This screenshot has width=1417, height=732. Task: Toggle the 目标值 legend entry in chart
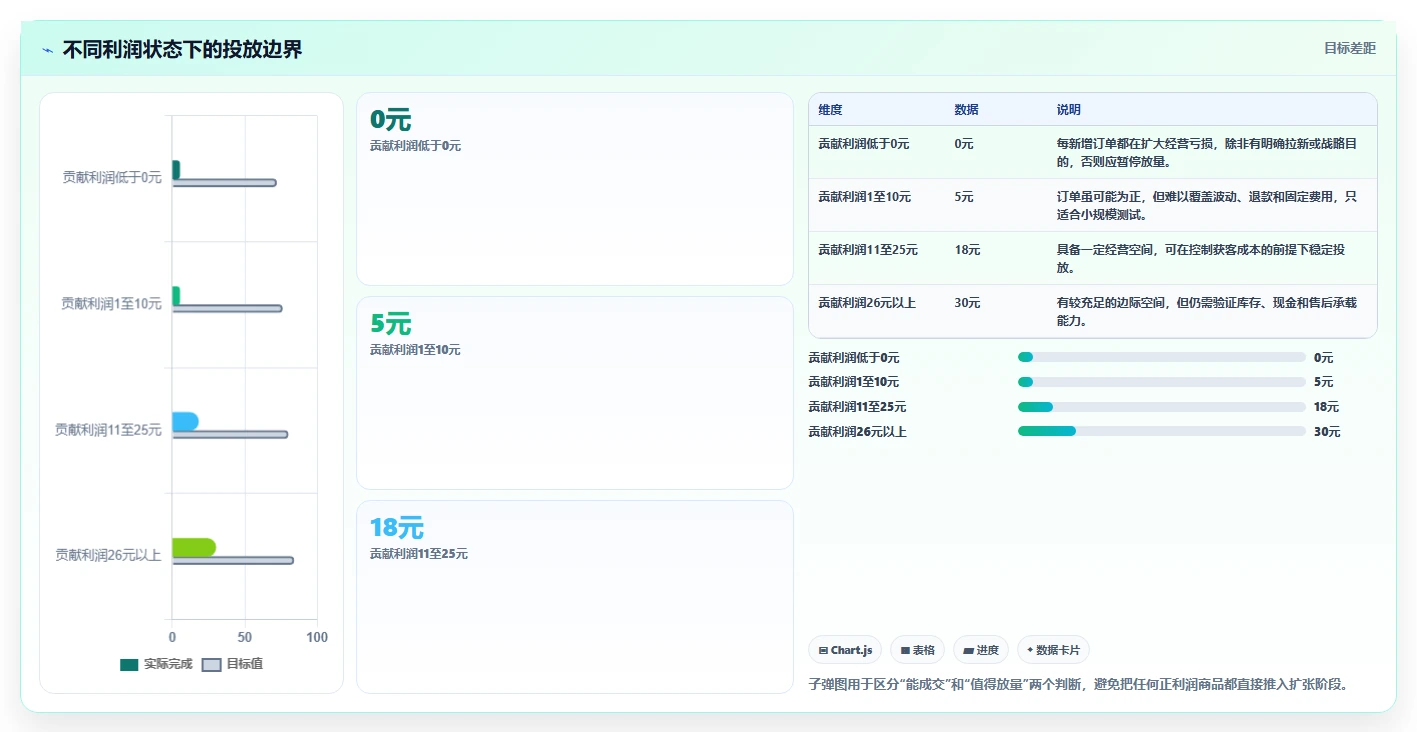pyautogui.click(x=233, y=664)
